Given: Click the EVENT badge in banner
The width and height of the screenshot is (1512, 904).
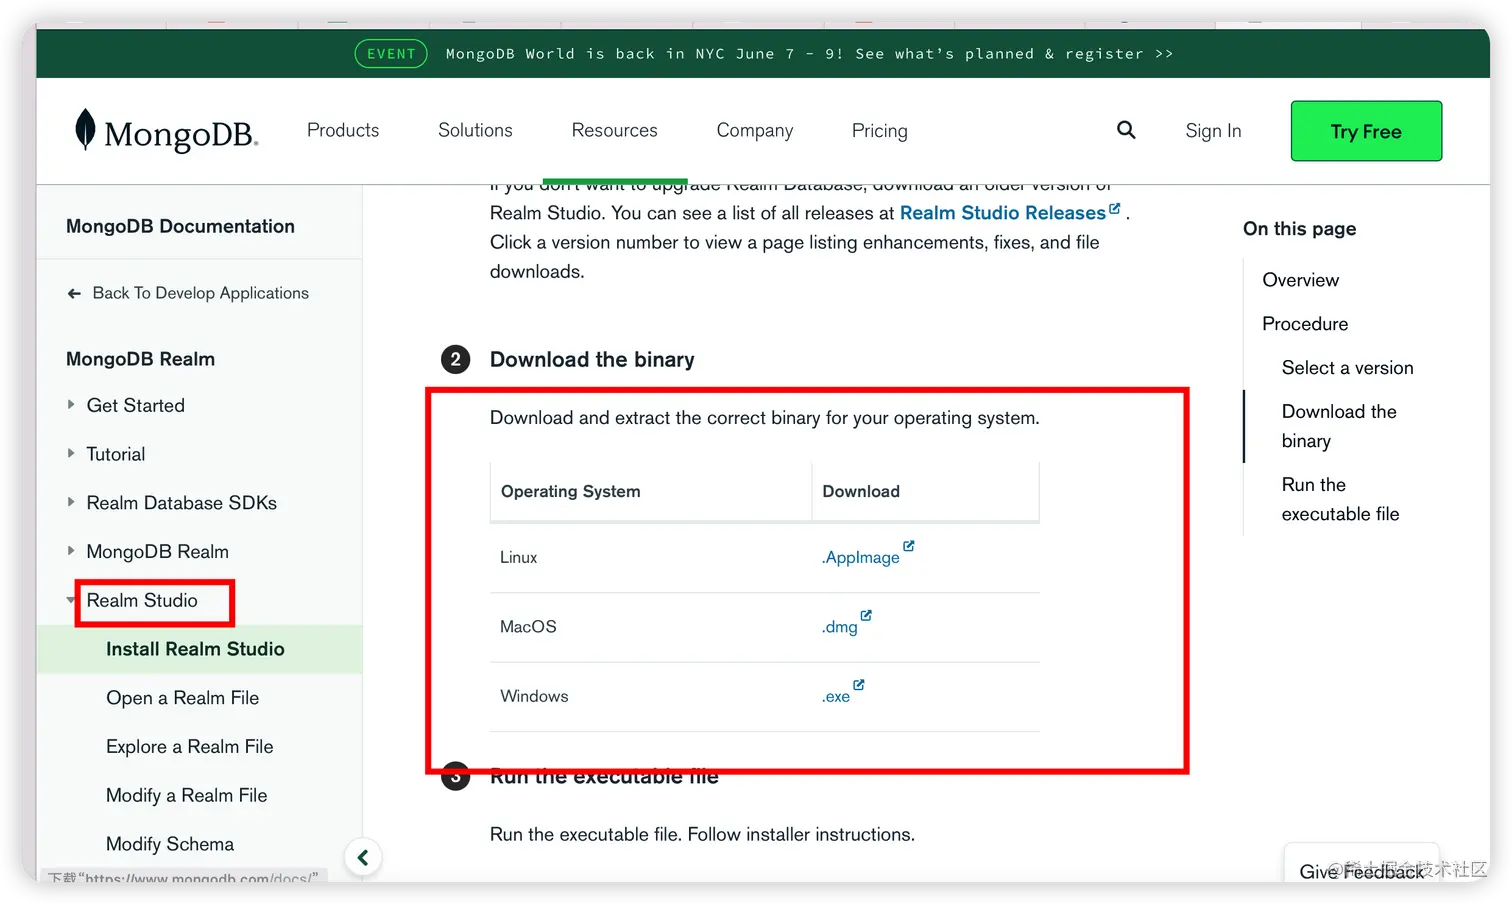Looking at the screenshot, I should [391, 54].
